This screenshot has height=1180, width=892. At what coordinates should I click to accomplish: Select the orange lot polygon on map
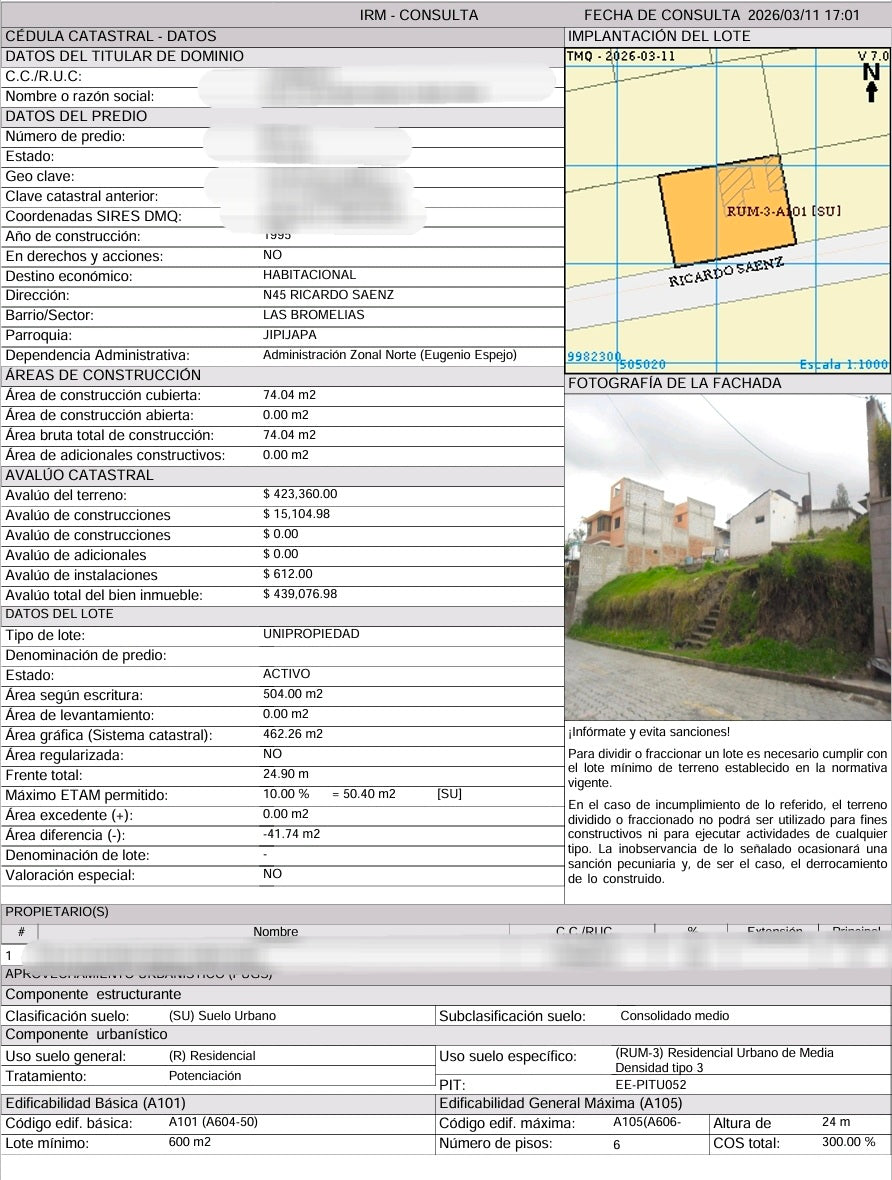click(x=727, y=211)
